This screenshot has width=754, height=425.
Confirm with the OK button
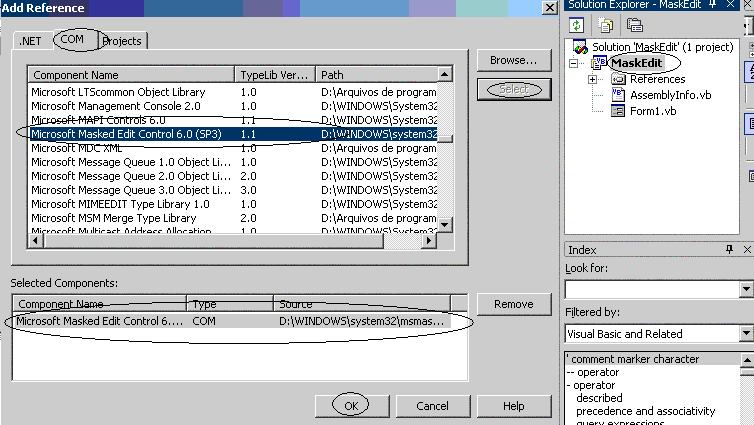tap(352, 406)
